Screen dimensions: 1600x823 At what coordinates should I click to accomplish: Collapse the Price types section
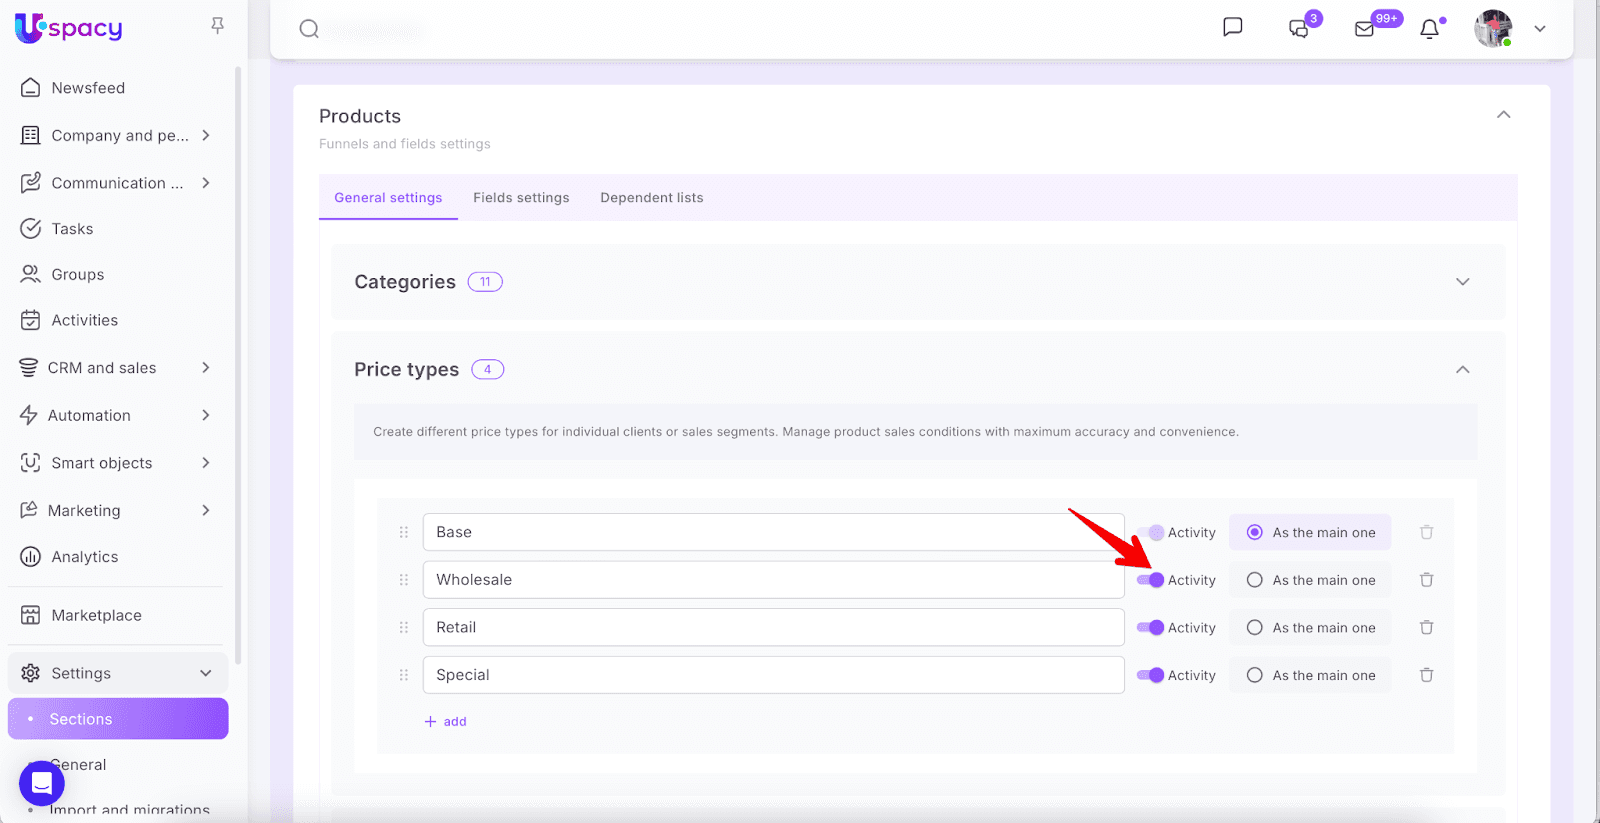(x=1462, y=370)
